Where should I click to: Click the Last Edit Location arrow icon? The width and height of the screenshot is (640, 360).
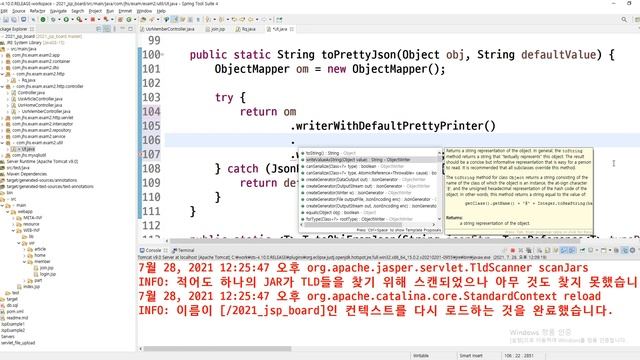click(x=234, y=20)
